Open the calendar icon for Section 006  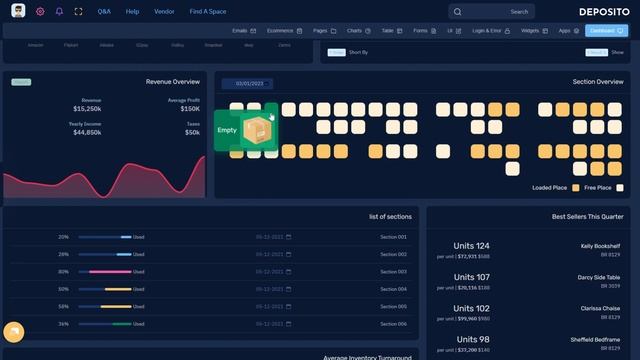point(289,324)
